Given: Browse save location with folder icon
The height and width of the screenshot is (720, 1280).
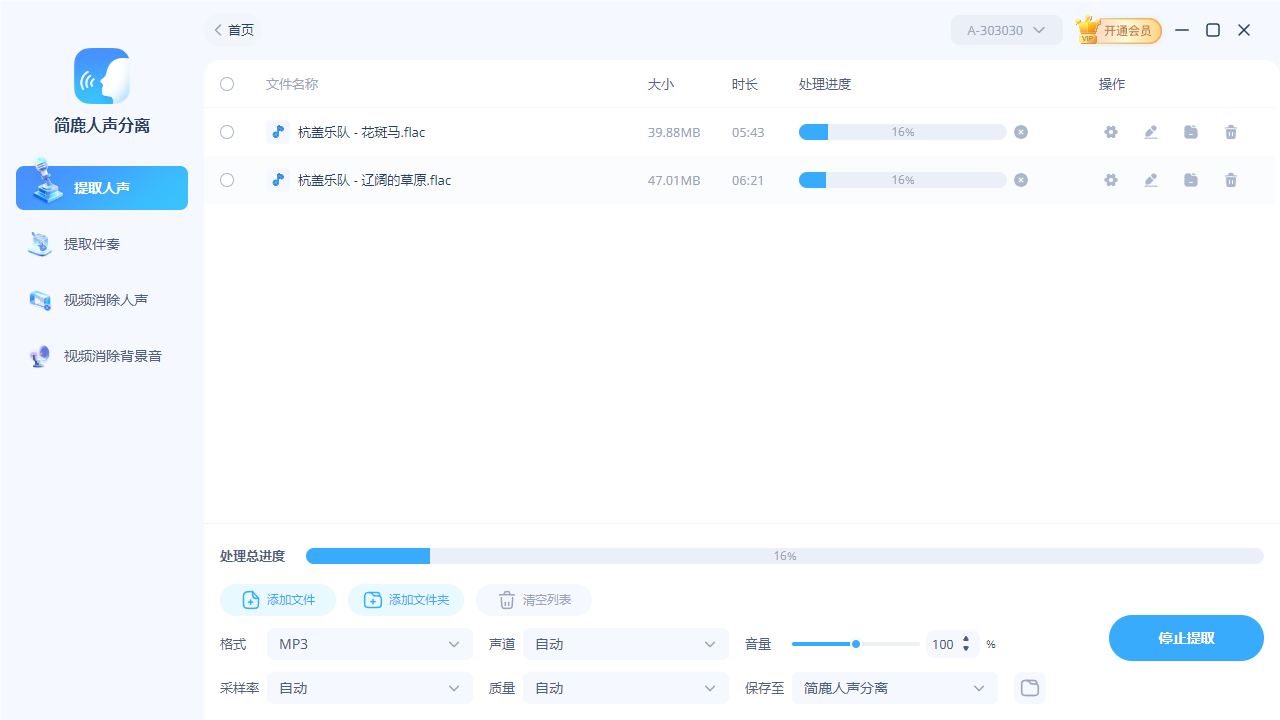Looking at the screenshot, I should [x=1029, y=688].
